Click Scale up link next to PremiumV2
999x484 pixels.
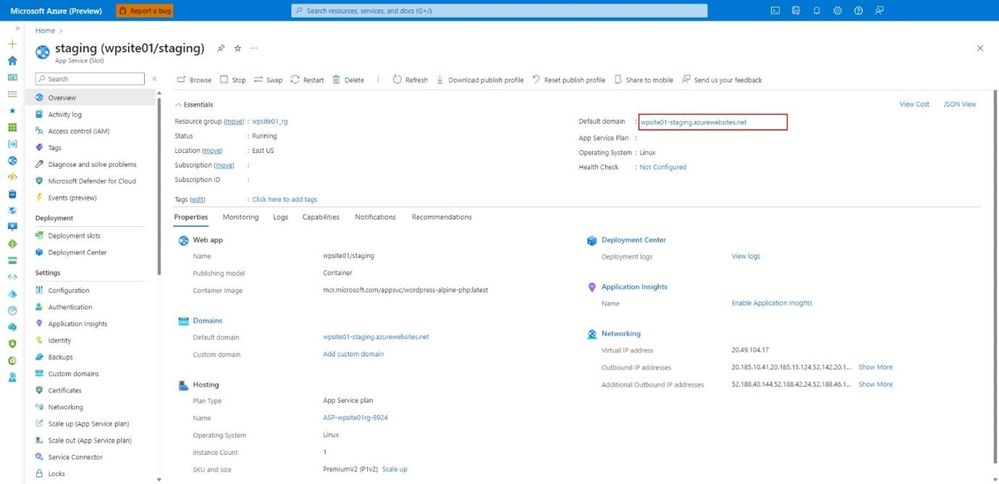(394, 469)
